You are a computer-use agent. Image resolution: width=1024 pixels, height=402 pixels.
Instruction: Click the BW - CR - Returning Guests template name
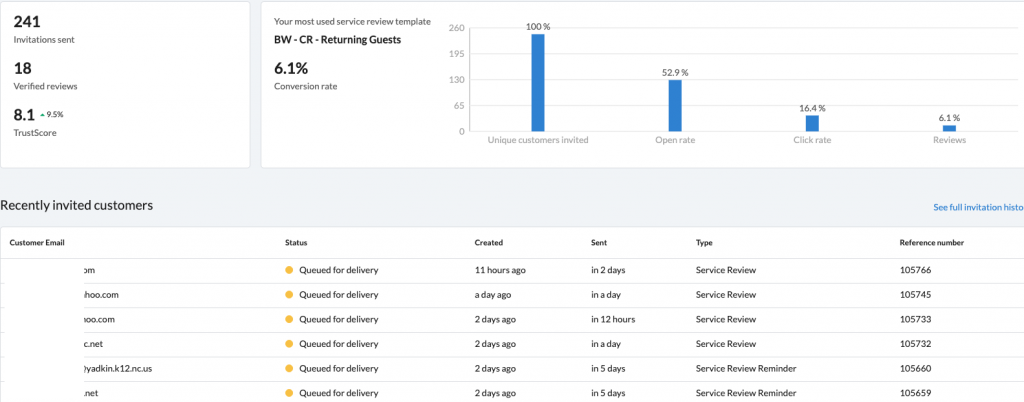[337, 40]
